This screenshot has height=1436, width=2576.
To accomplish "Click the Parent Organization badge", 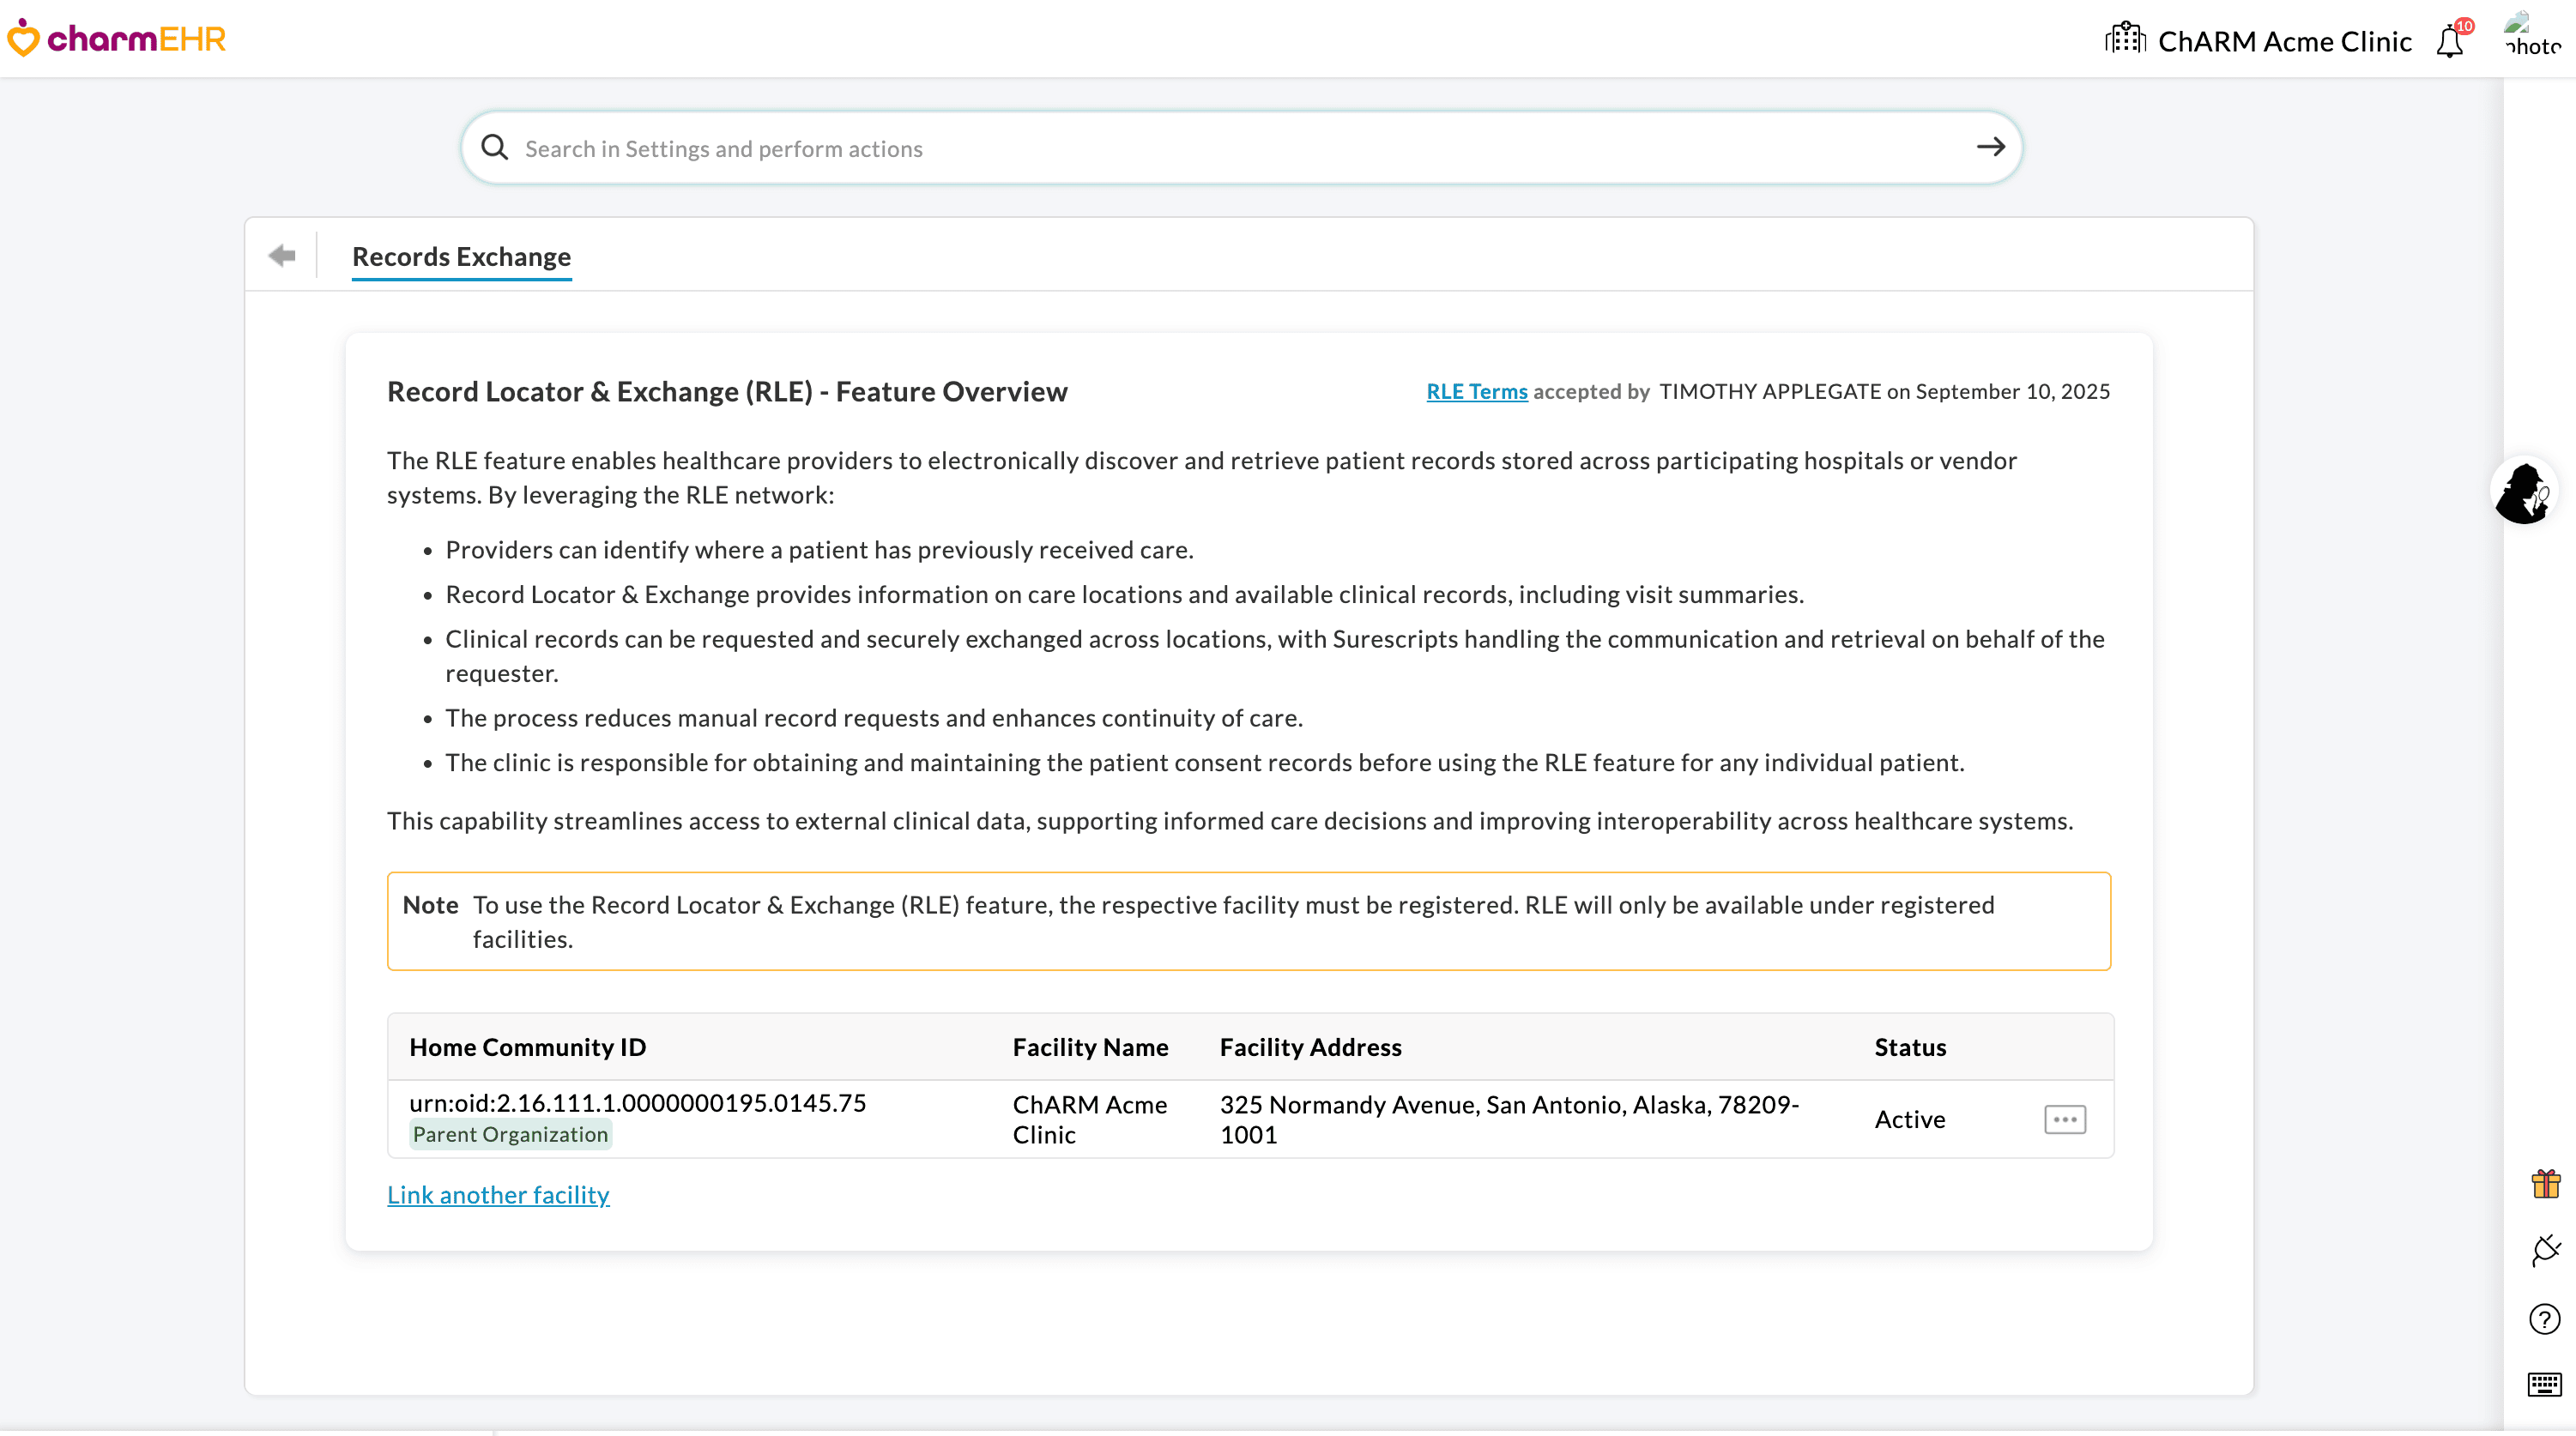I will click(510, 1134).
